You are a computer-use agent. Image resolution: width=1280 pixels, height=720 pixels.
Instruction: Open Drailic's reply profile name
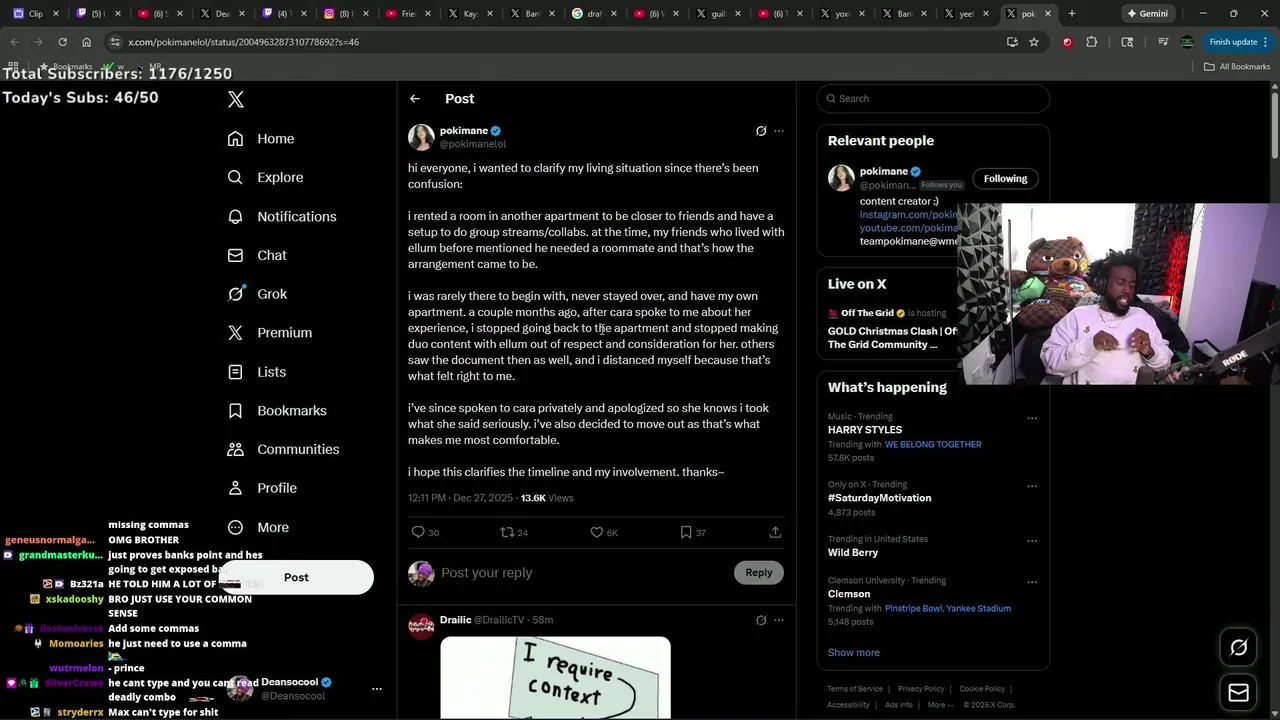point(455,620)
